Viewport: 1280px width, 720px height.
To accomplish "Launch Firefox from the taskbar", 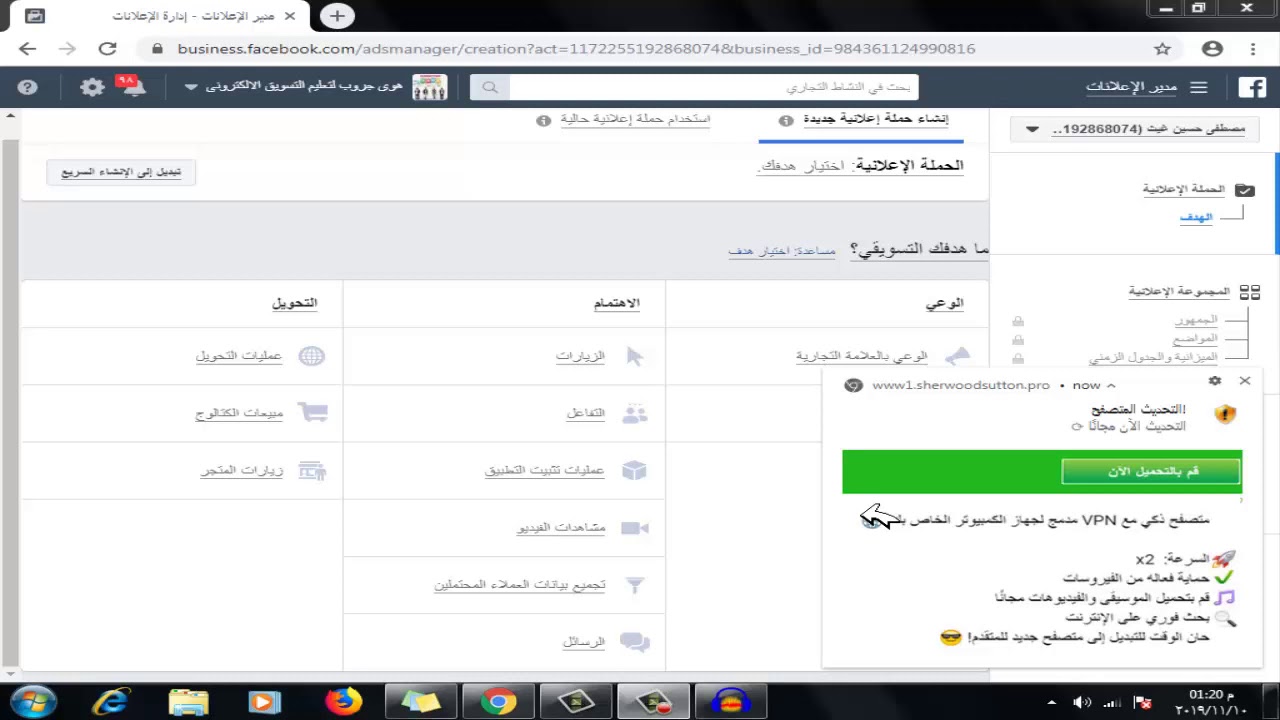I will [x=342, y=701].
